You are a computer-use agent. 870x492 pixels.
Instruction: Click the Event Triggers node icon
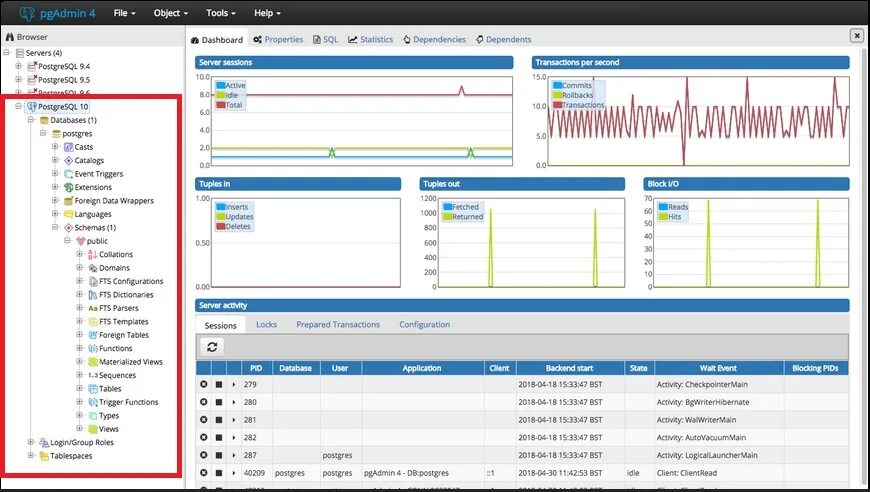coord(68,174)
